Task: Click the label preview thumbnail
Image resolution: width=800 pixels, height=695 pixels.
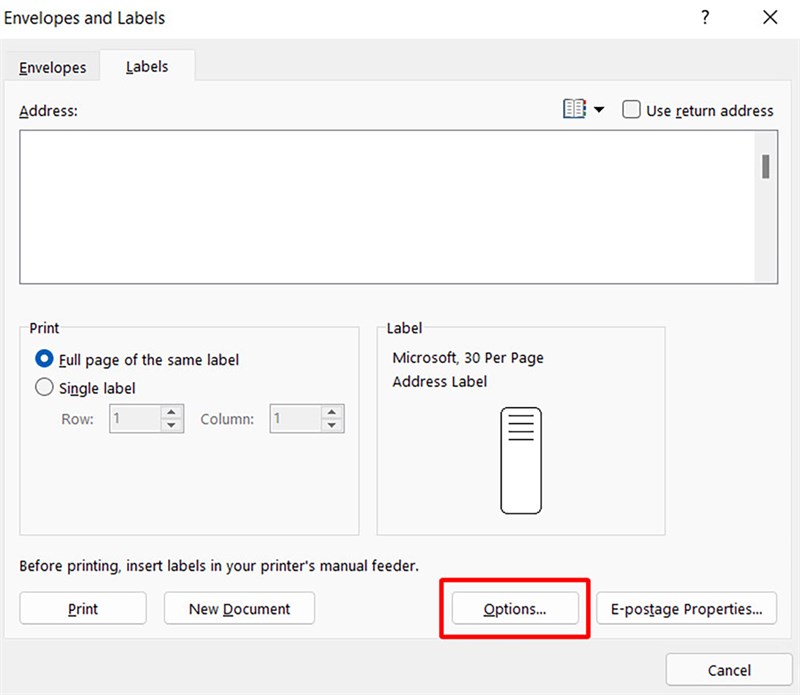Action: [520, 460]
